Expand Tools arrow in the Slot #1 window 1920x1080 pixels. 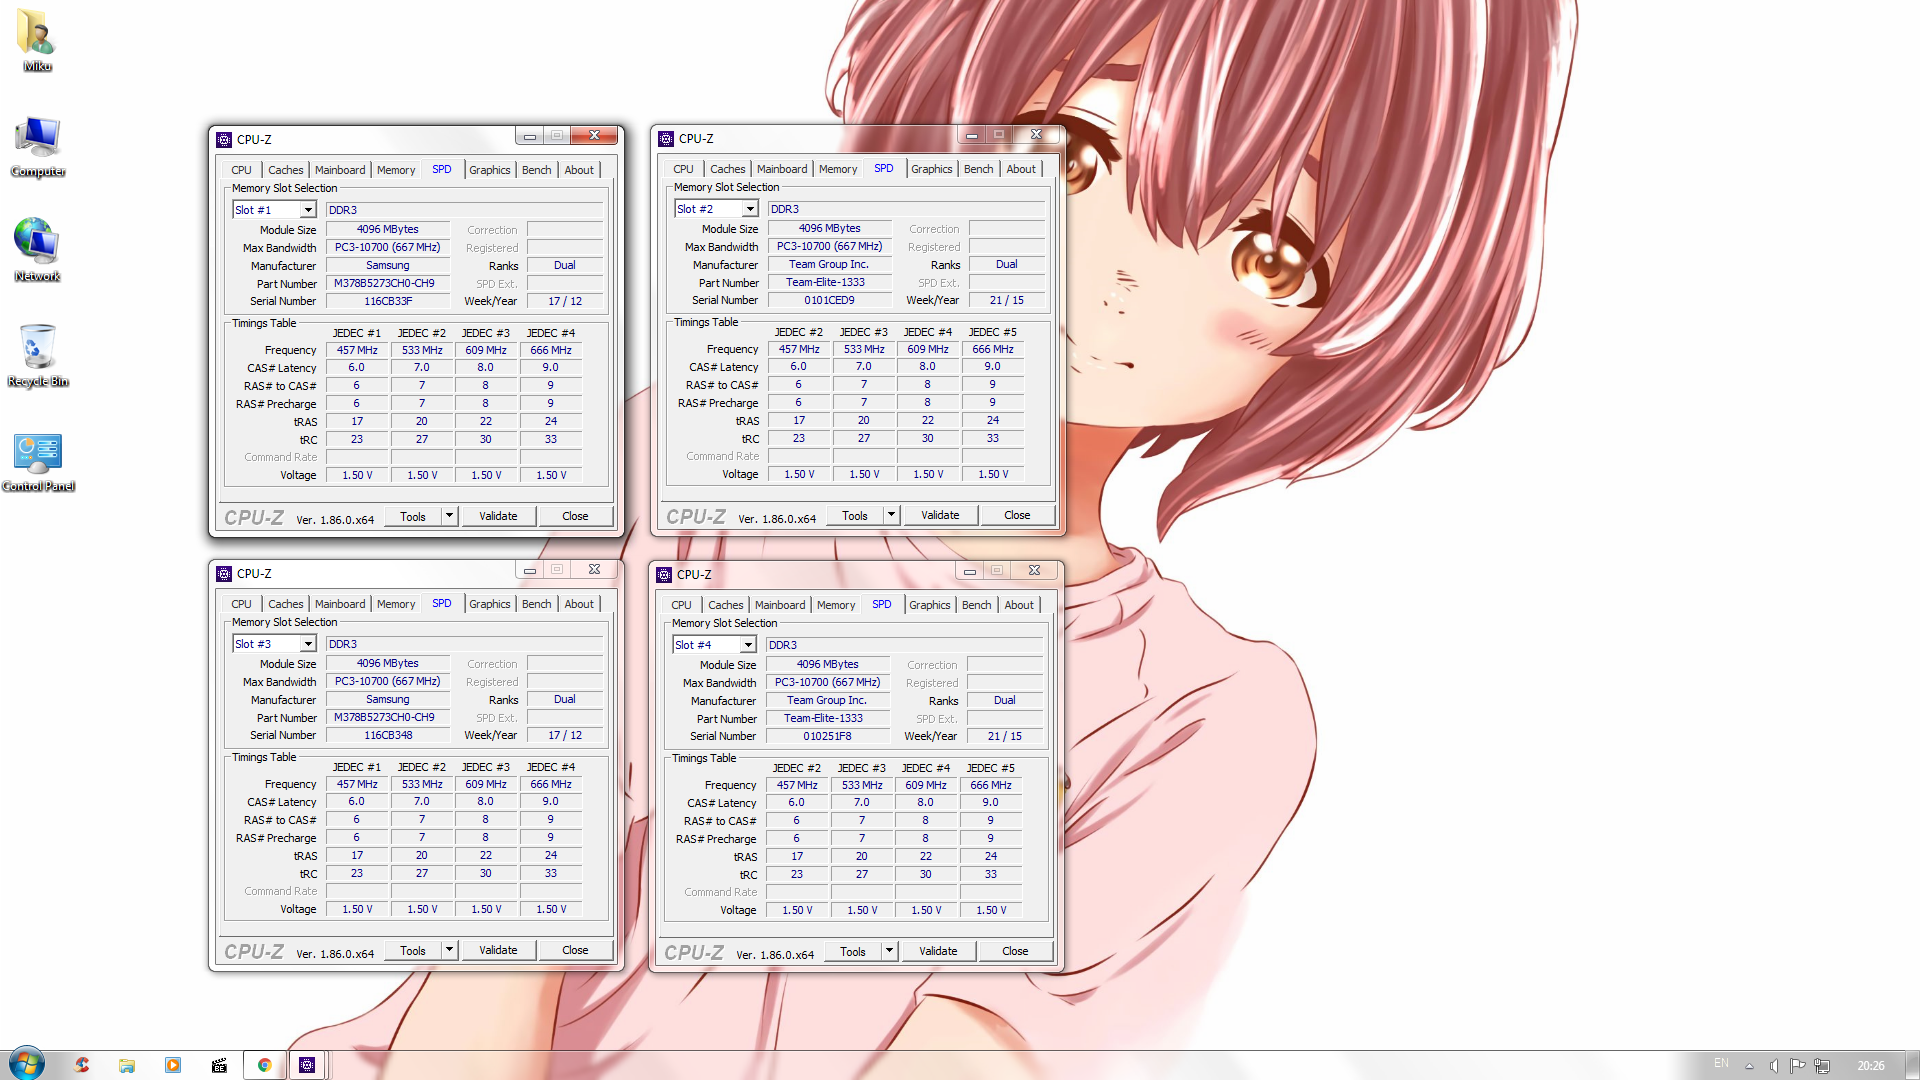(x=449, y=516)
